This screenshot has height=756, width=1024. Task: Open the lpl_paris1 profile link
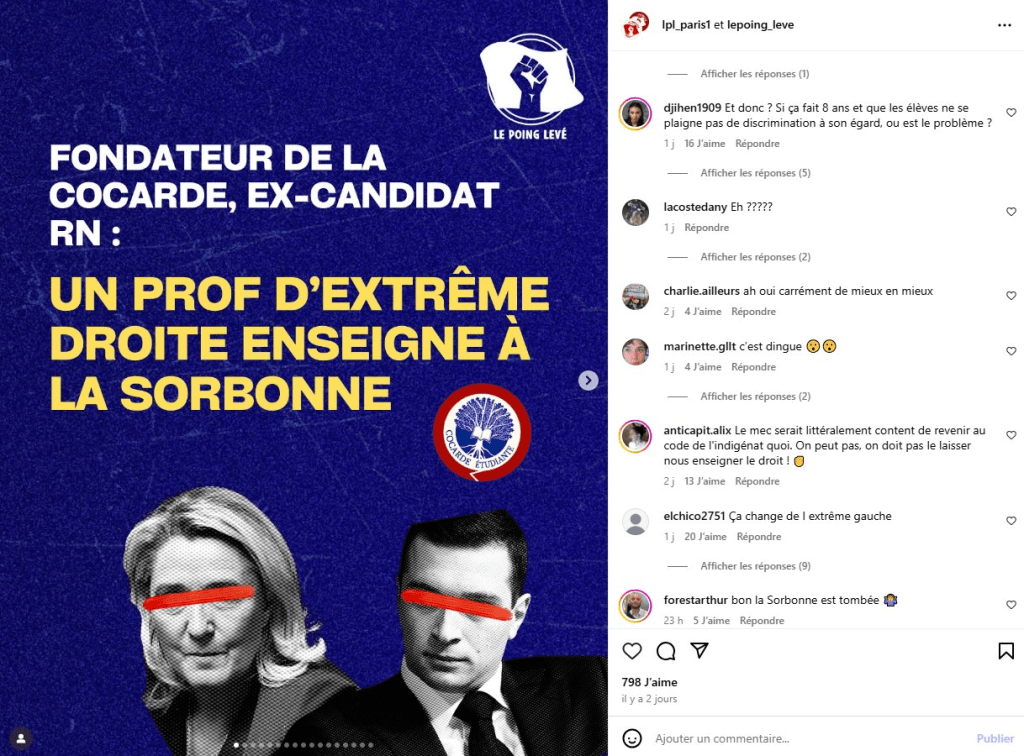(686, 25)
